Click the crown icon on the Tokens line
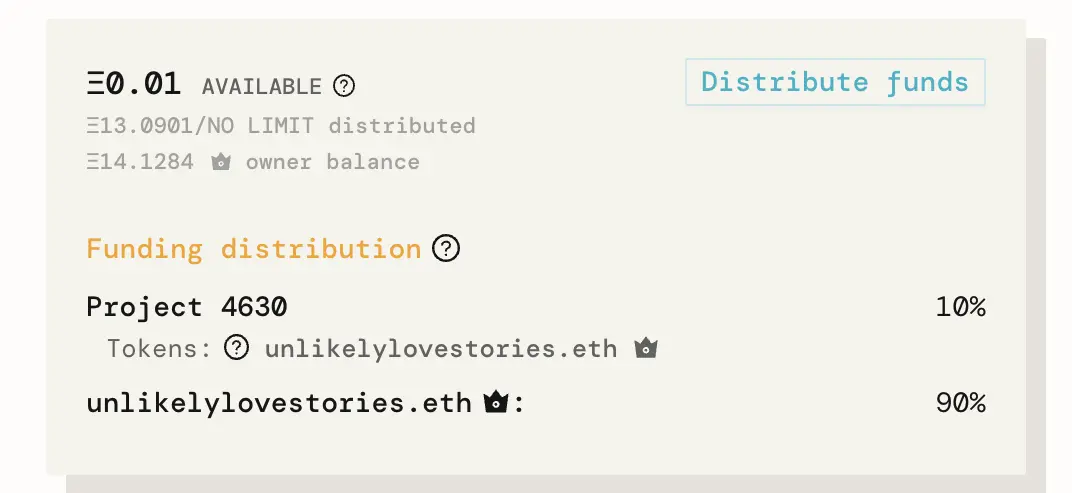The width and height of the screenshot is (1072, 493). tap(646, 349)
